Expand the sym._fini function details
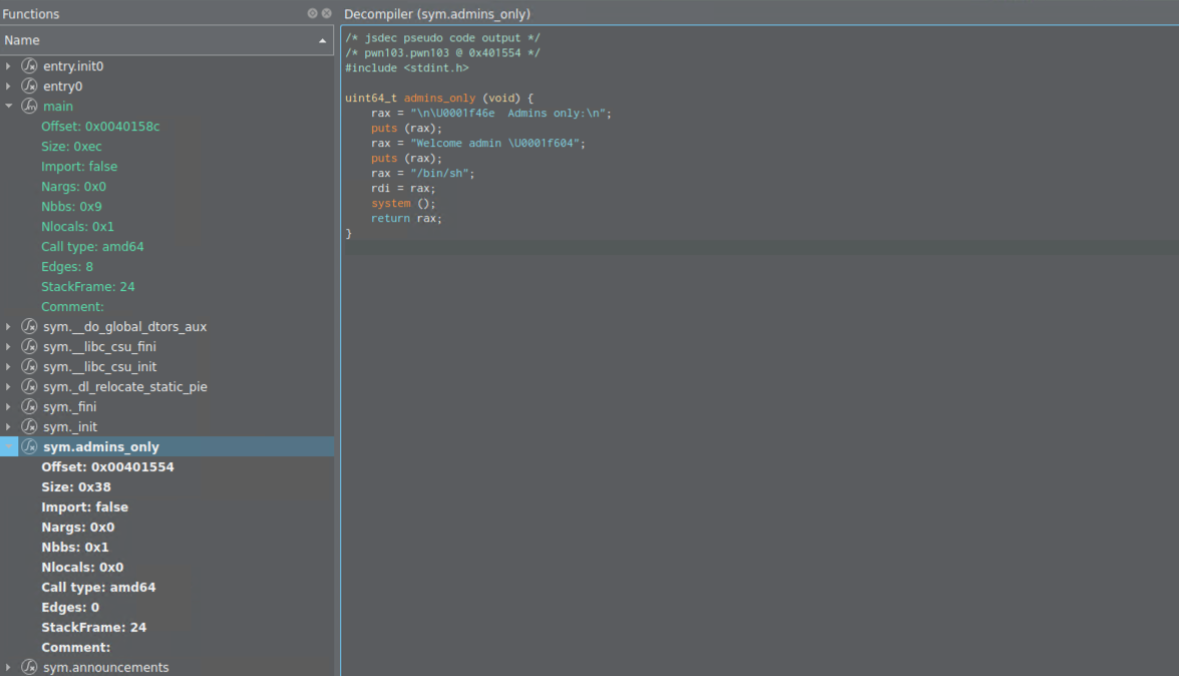This screenshot has height=676, width=1179. coord(9,407)
